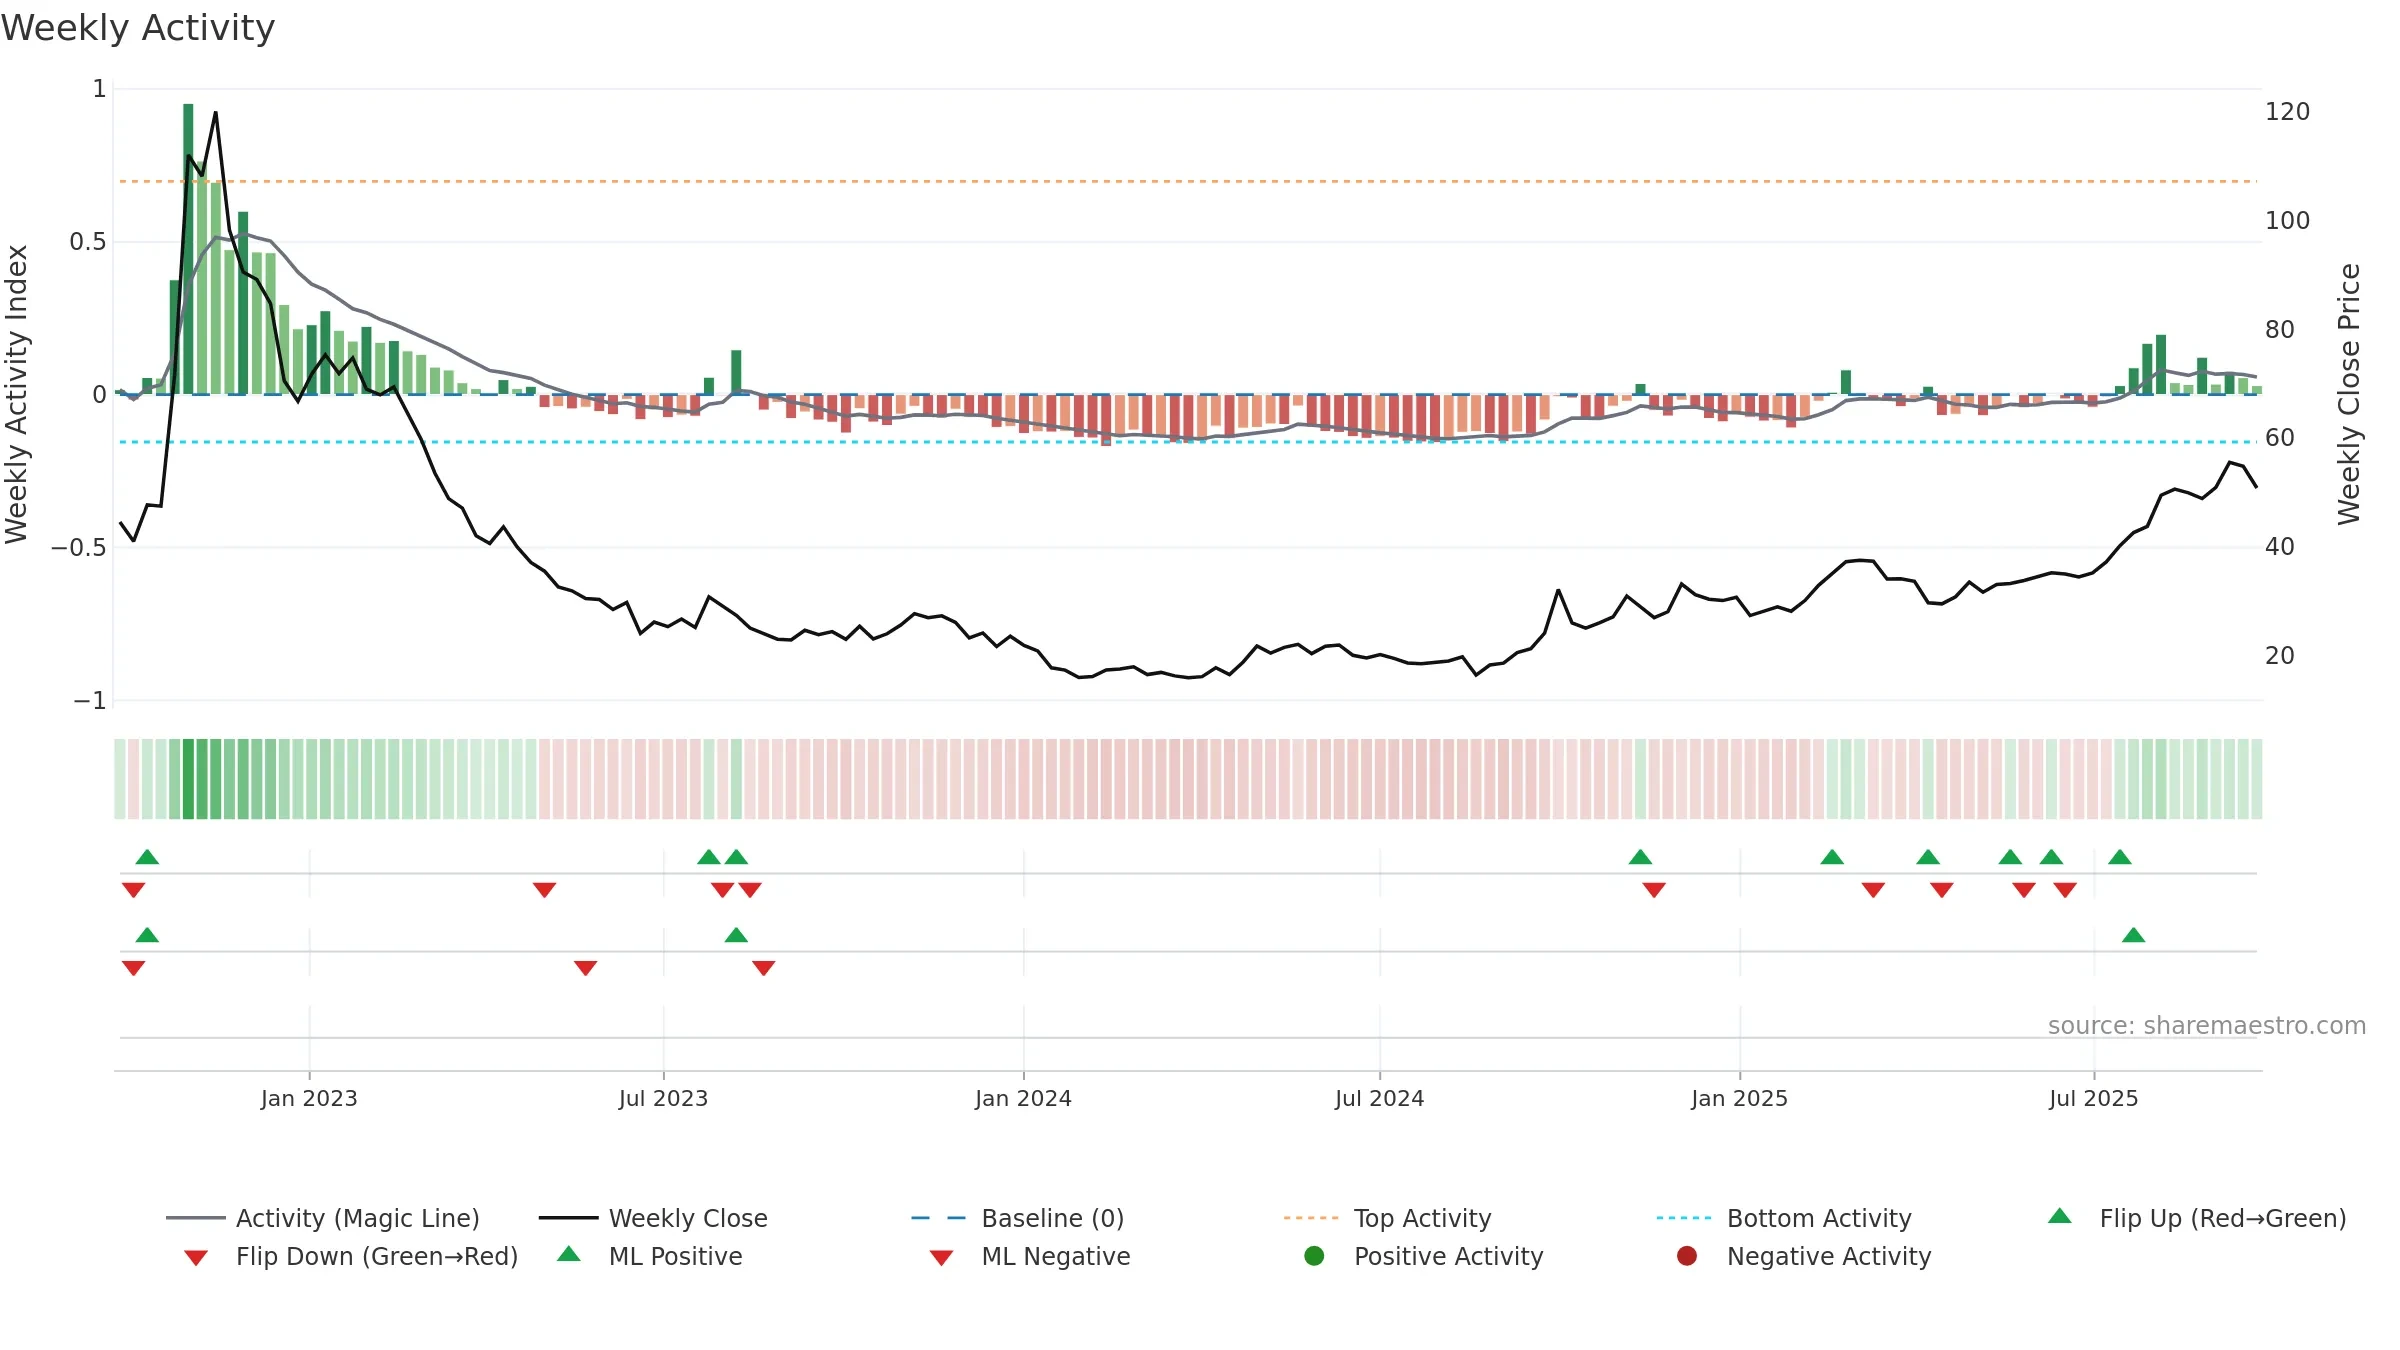Click the 100 price axis tick label
Image resolution: width=2400 pixels, height=1350 pixels.
2287,220
